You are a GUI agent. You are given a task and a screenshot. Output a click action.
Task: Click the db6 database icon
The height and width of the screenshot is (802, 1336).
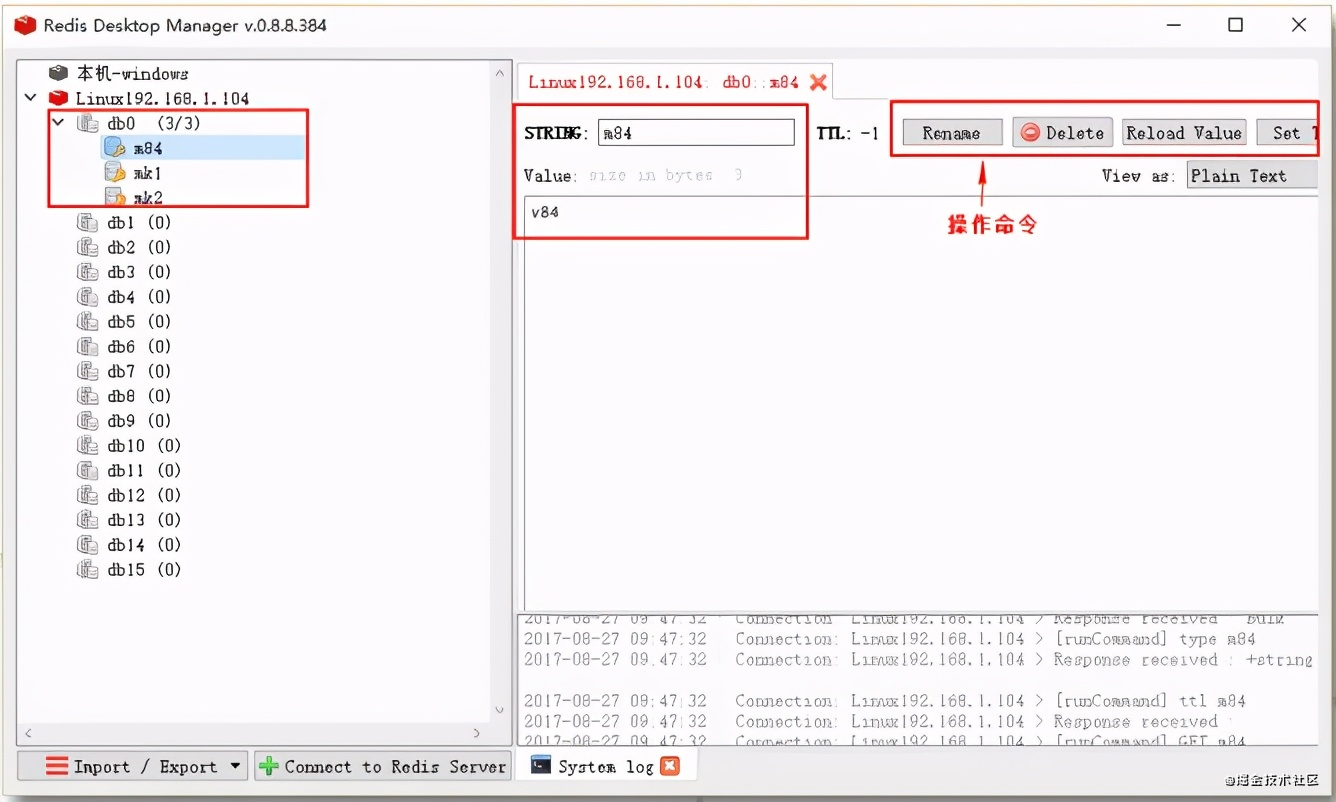pos(88,347)
